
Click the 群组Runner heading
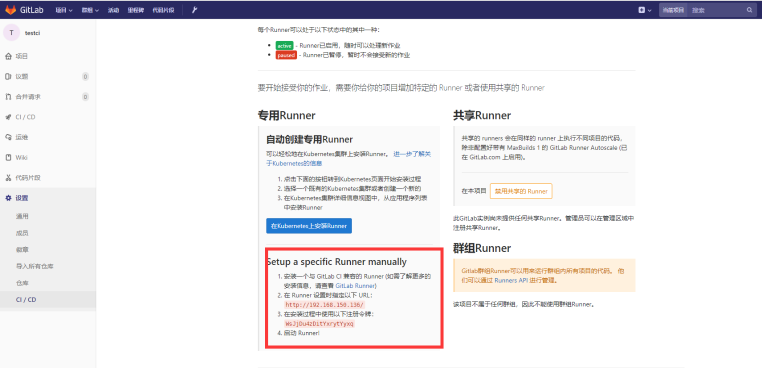click(482, 248)
